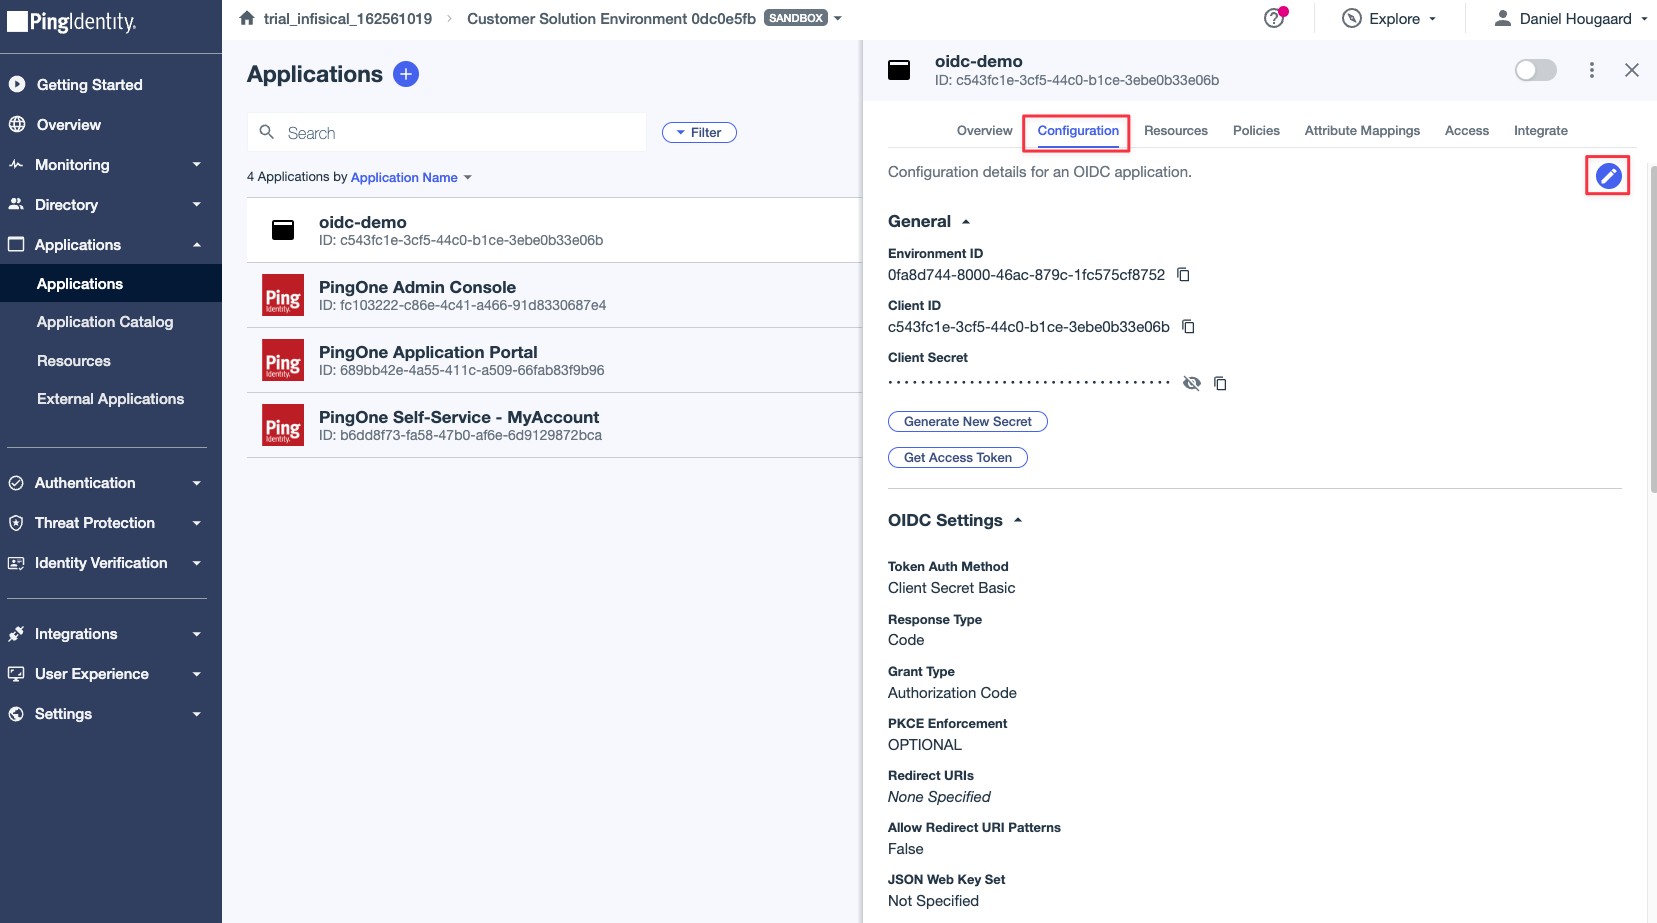Viewport: 1657px width, 923px height.
Task: Reveal the Client Secret with the eye icon
Action: pos(1191,383)
